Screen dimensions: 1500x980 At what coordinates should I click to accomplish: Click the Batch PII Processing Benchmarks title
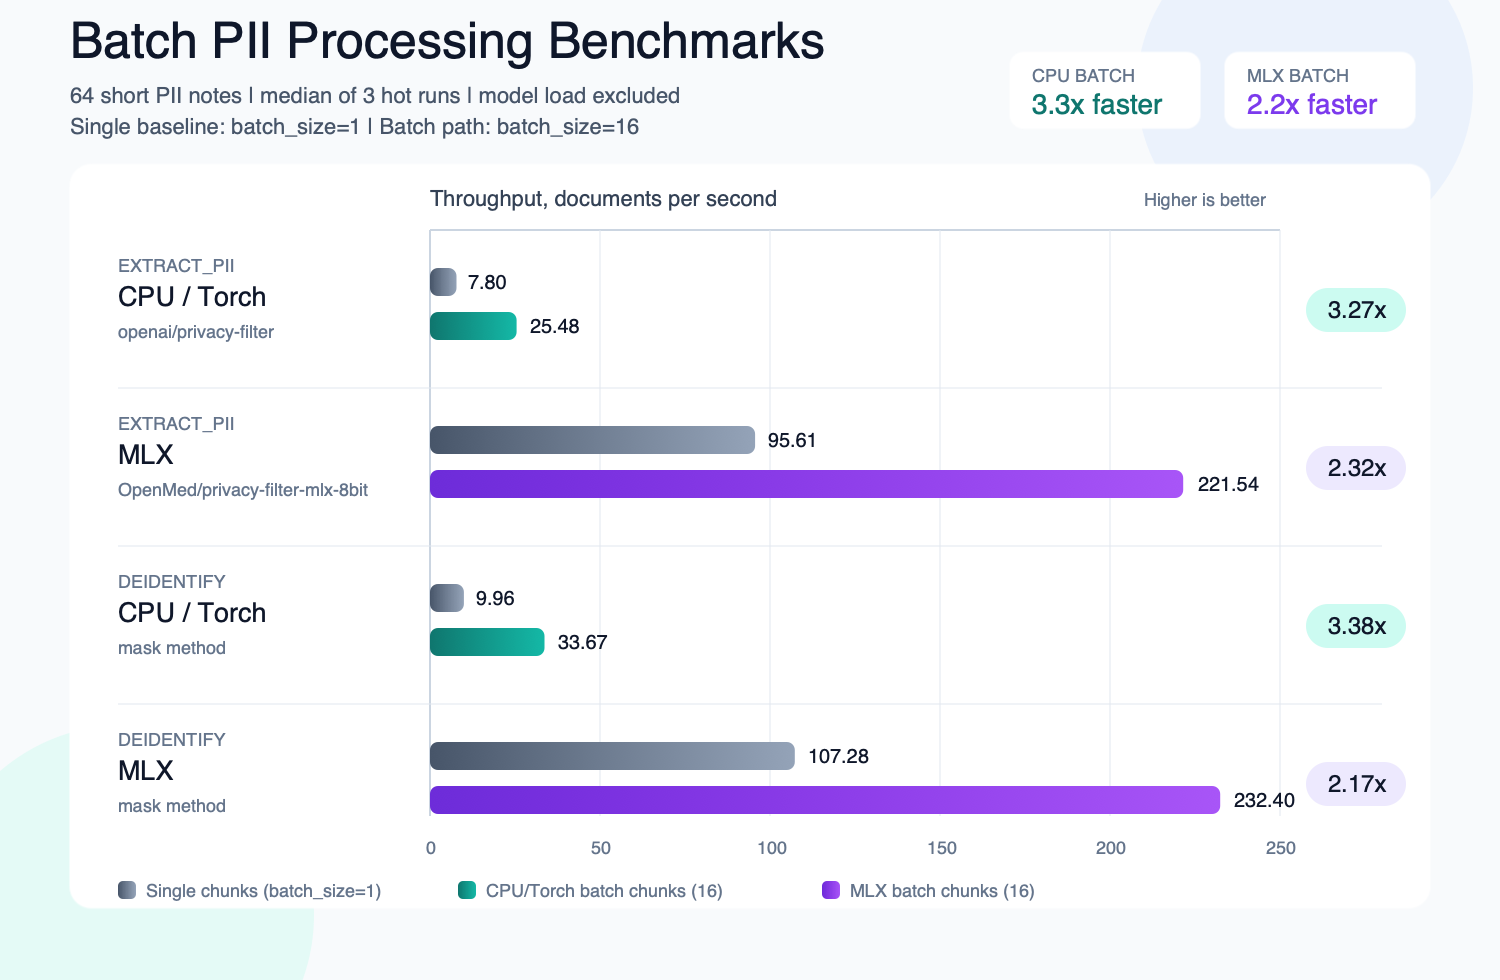447,42
